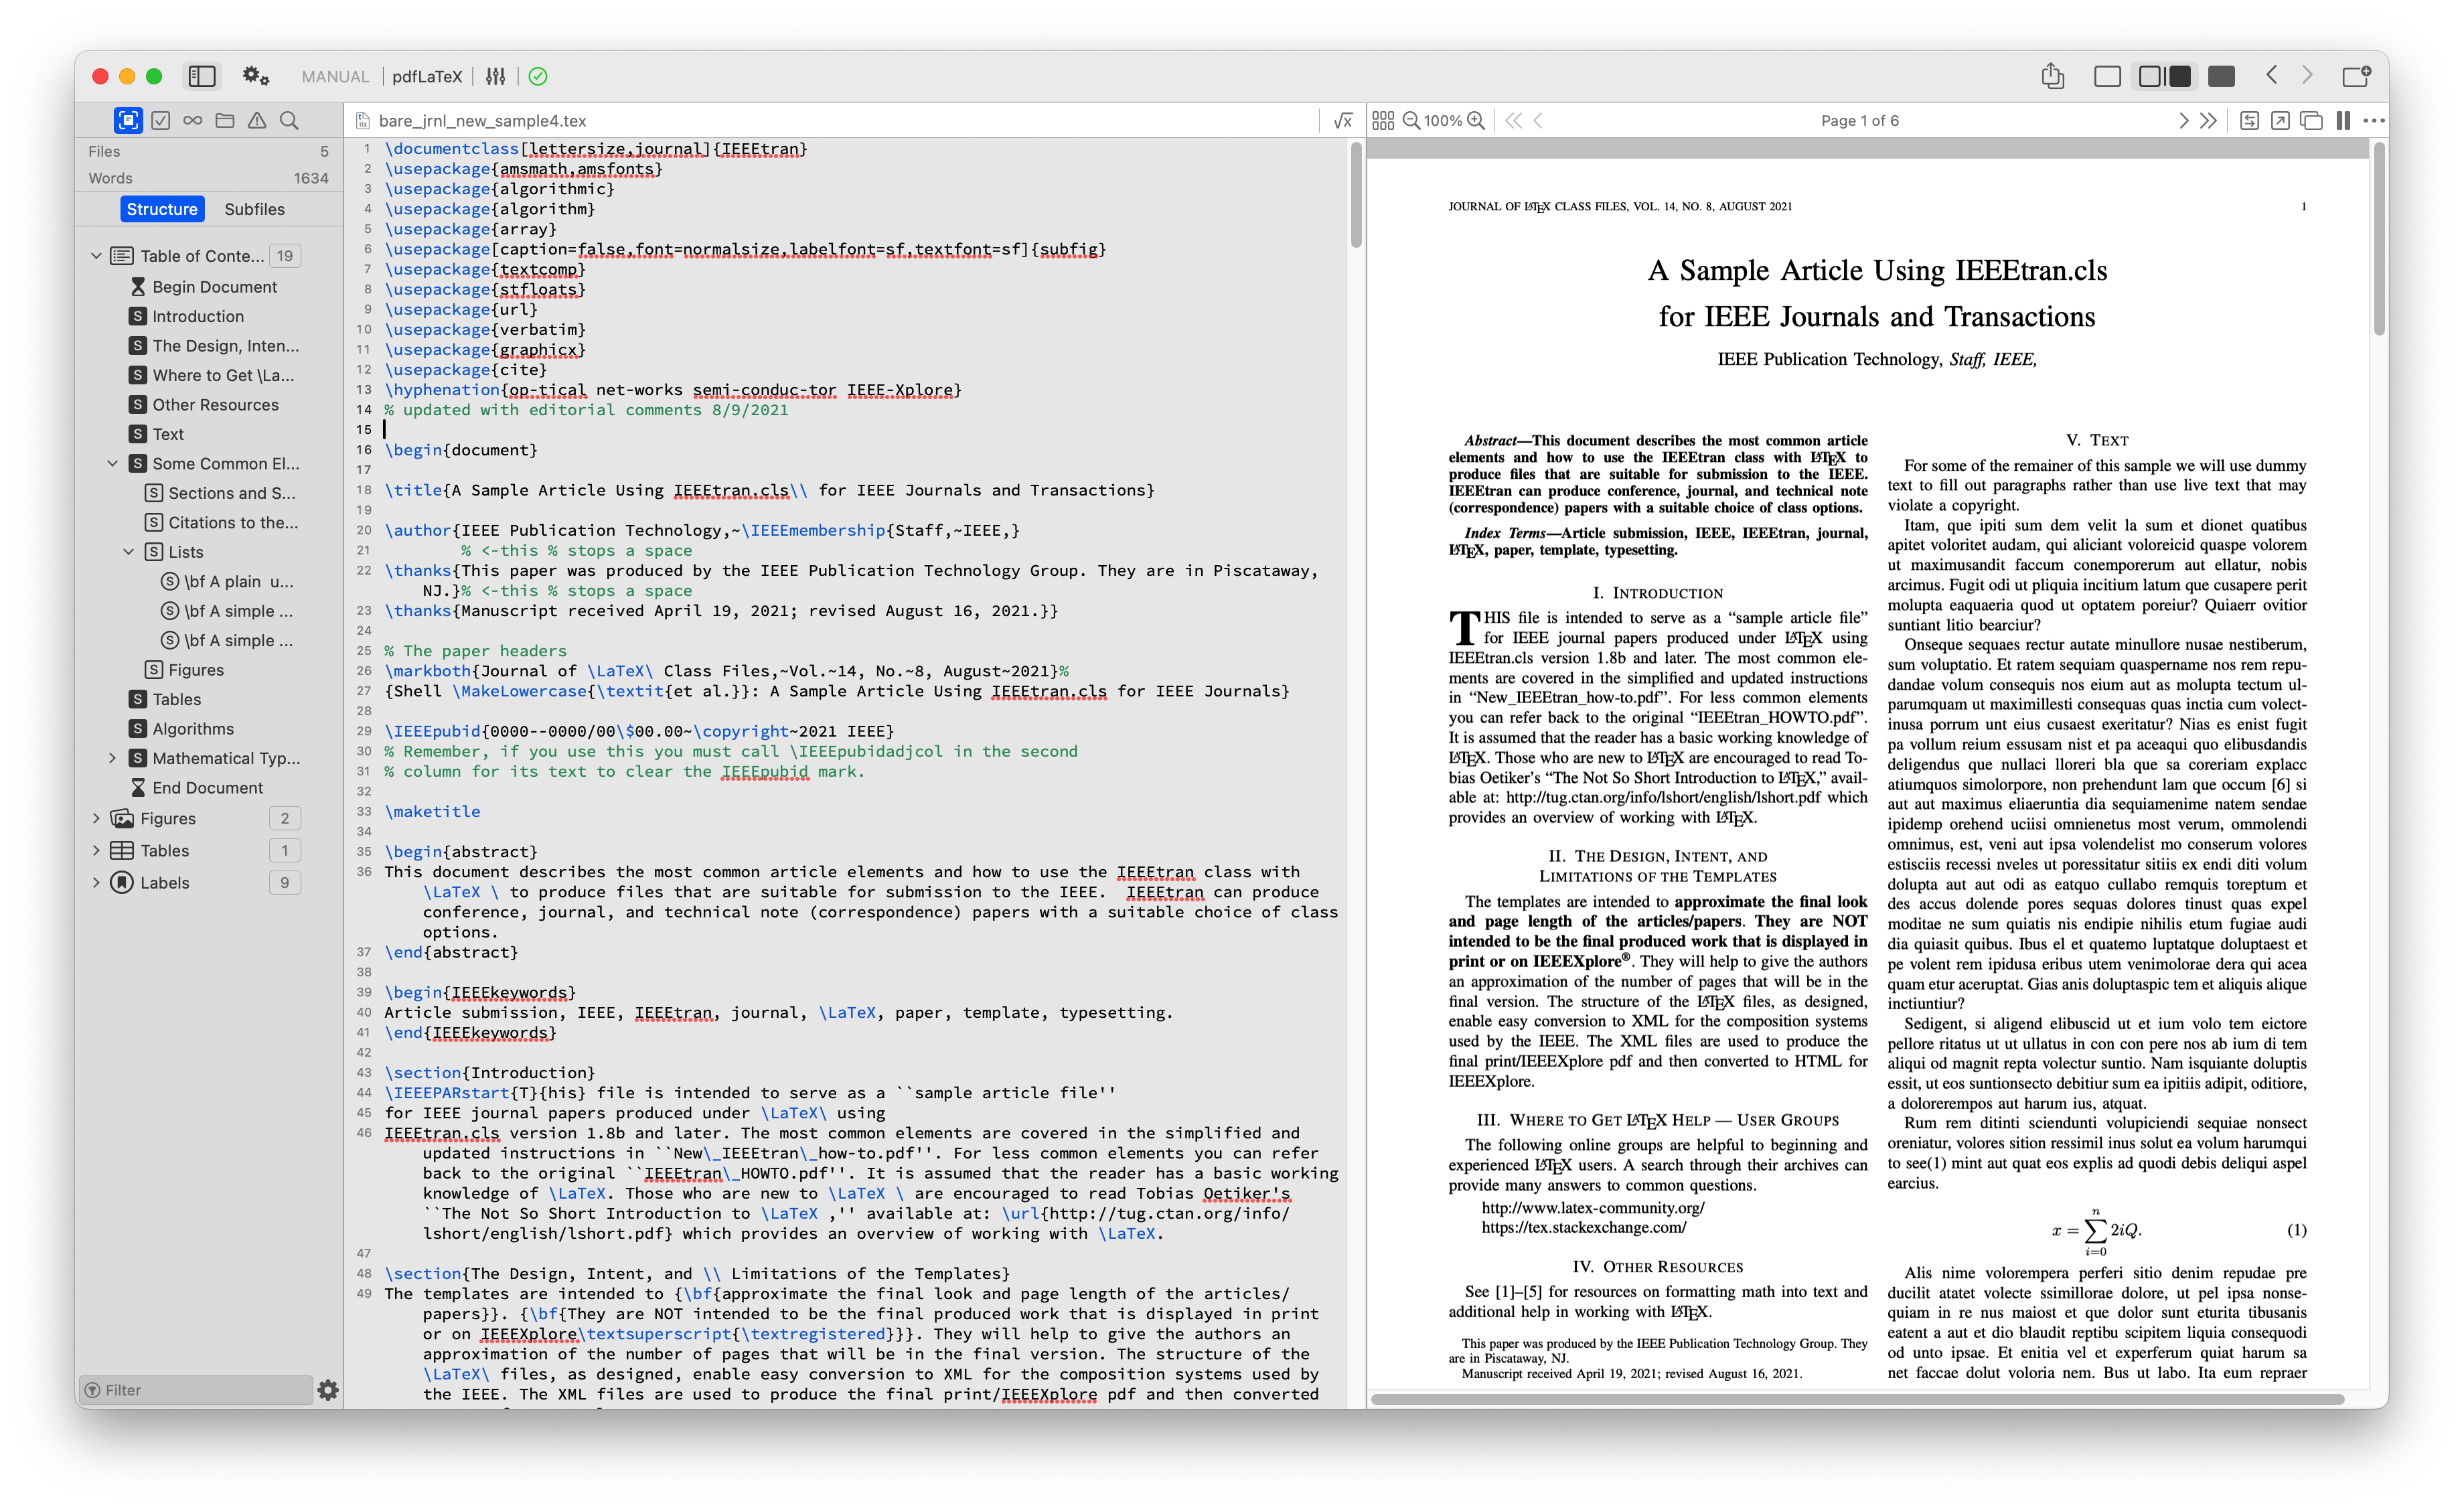Open PDF in external viewer icon
This screenshot has width=2464, height=1508.
2280,120
